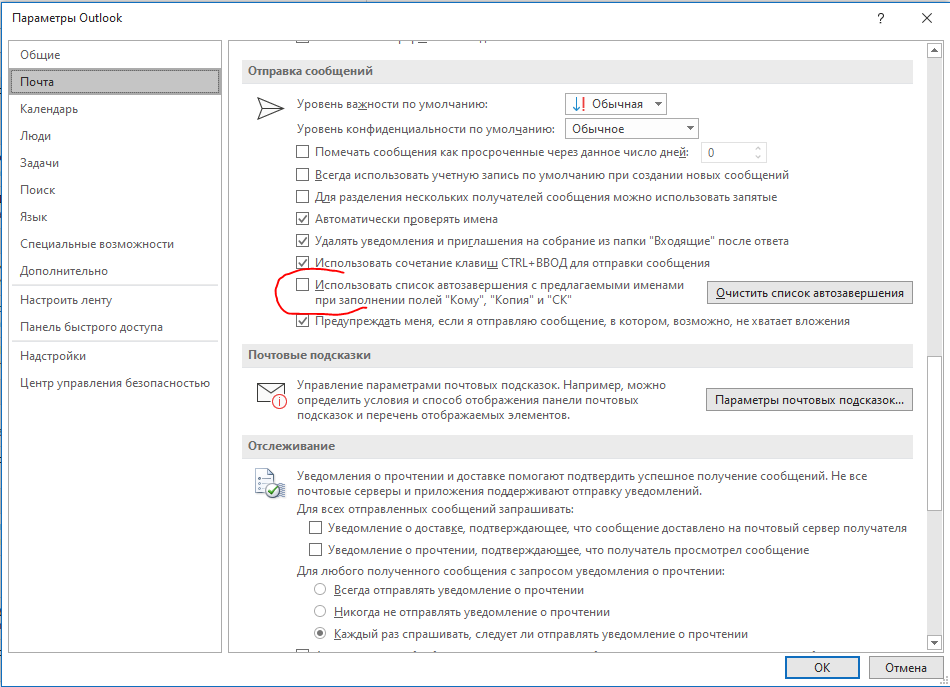Increase expiry days spinner value
Screen dimensions: 950x687
pyautogui.click(x=758, y=148)
